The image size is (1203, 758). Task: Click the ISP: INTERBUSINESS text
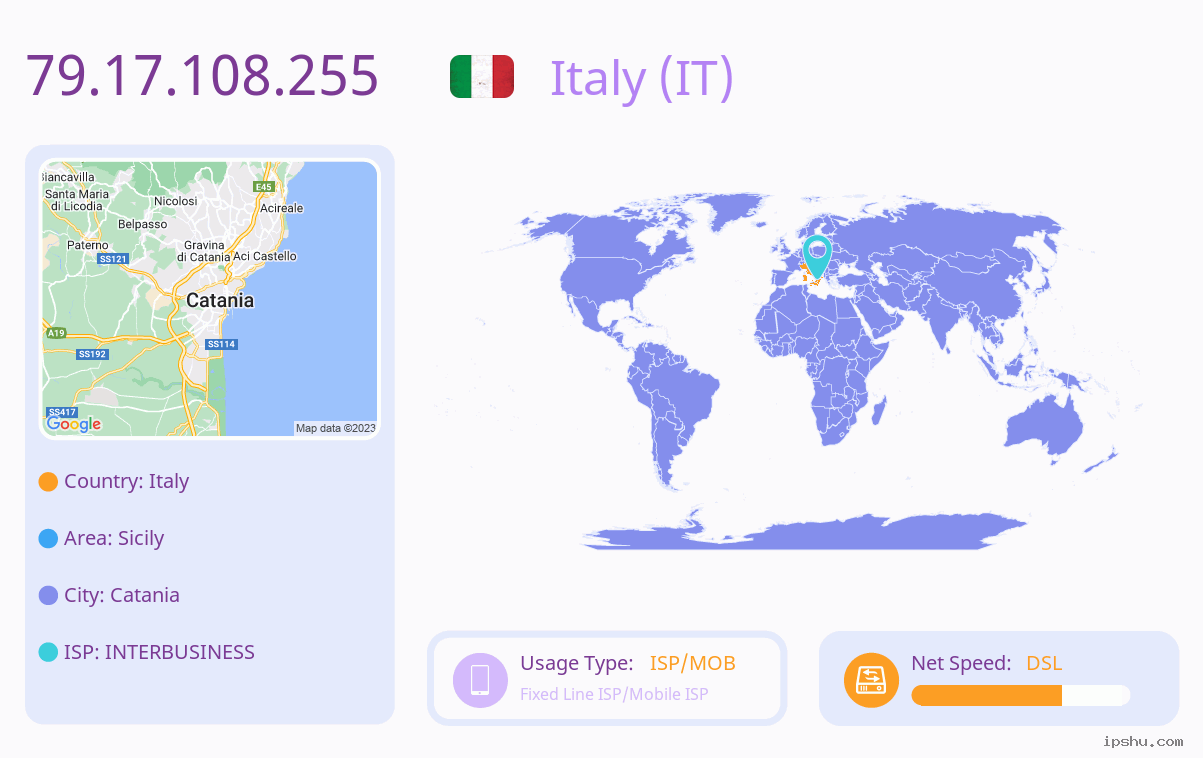click(x=159, y=652)
